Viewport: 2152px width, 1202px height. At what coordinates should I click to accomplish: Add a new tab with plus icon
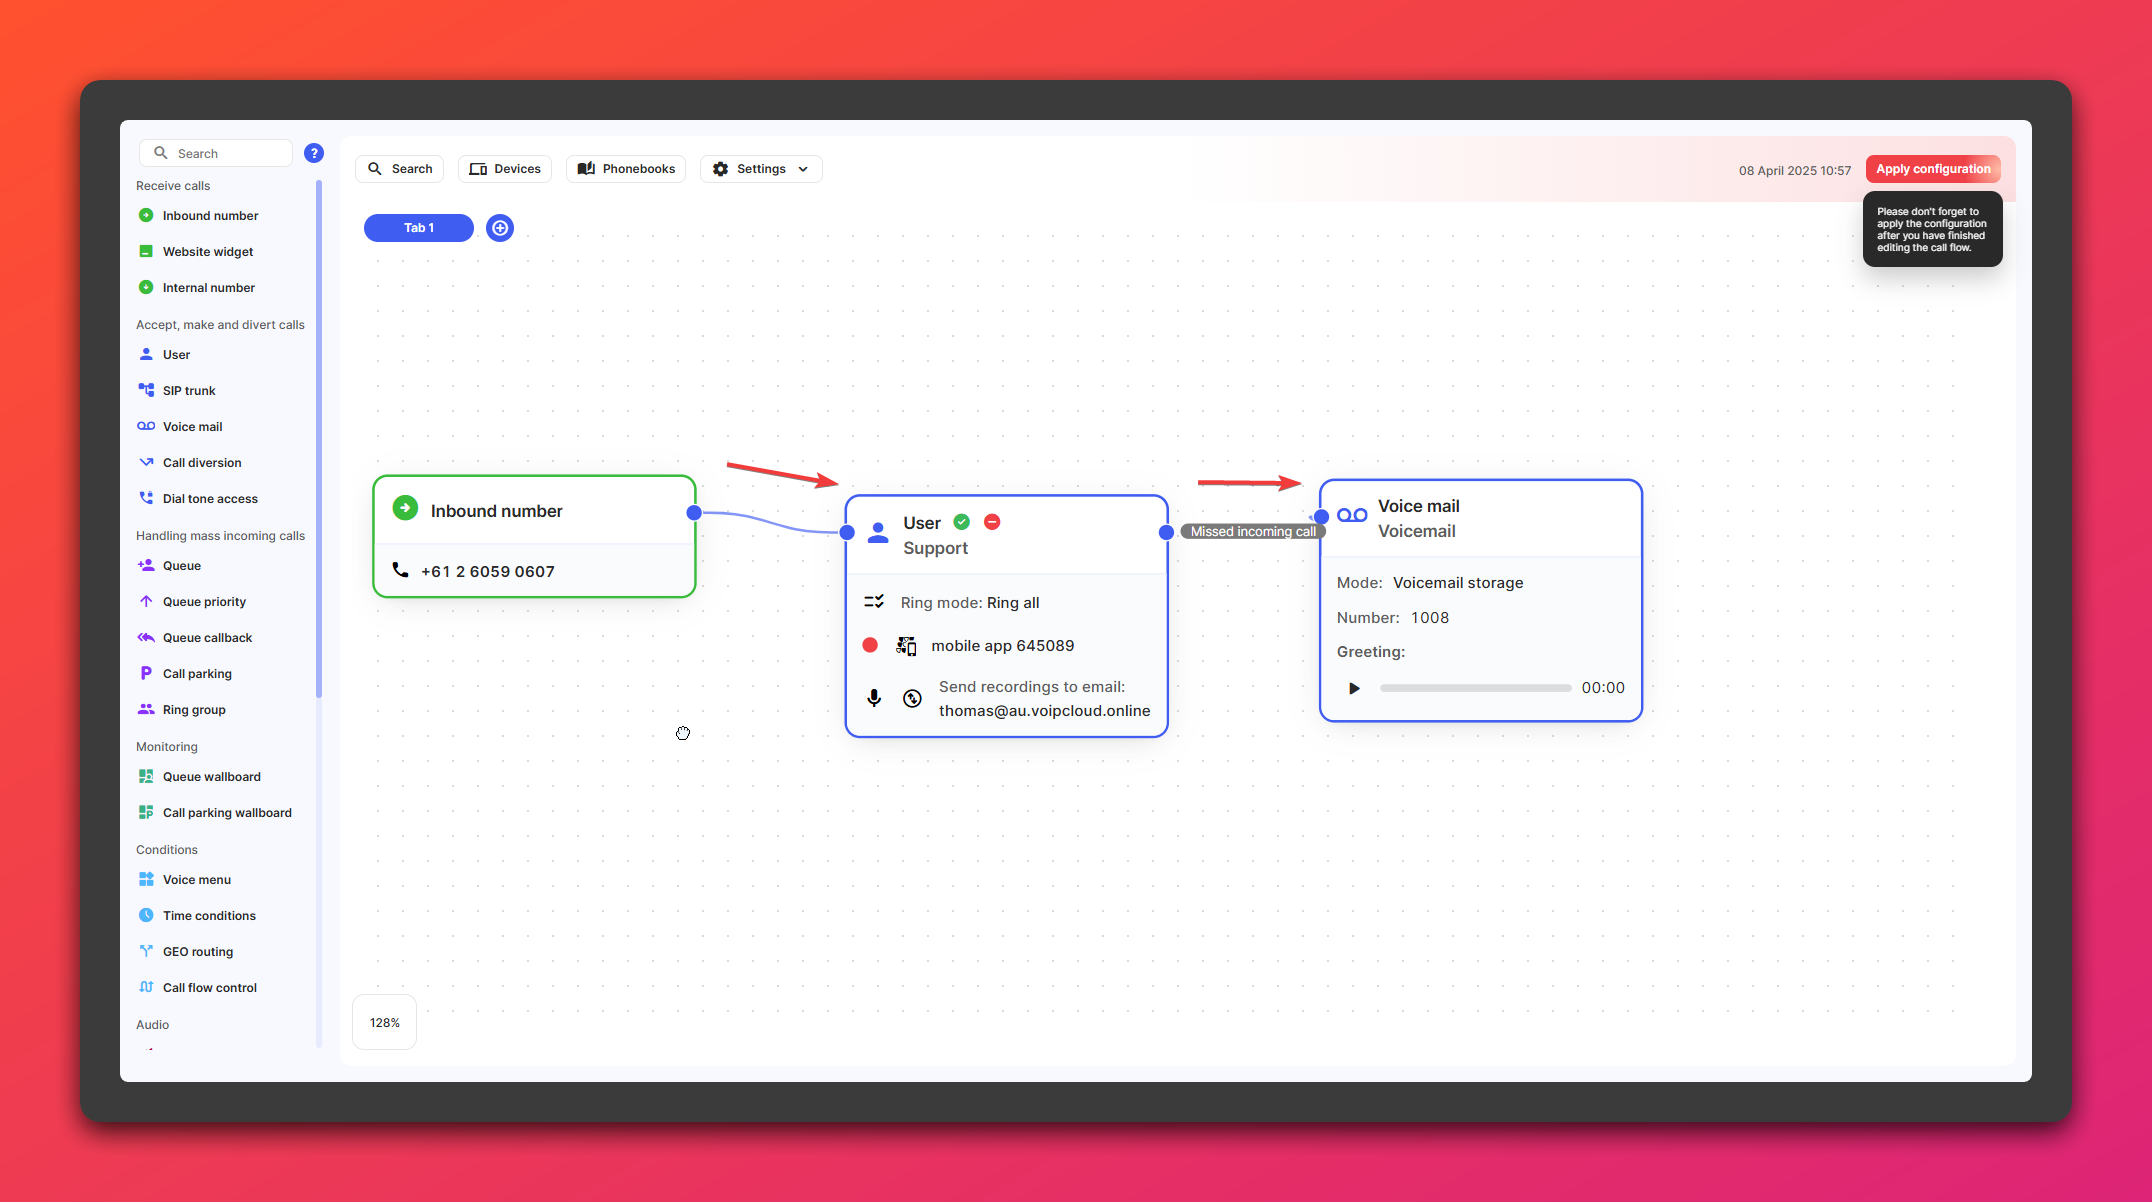(500, 228)
